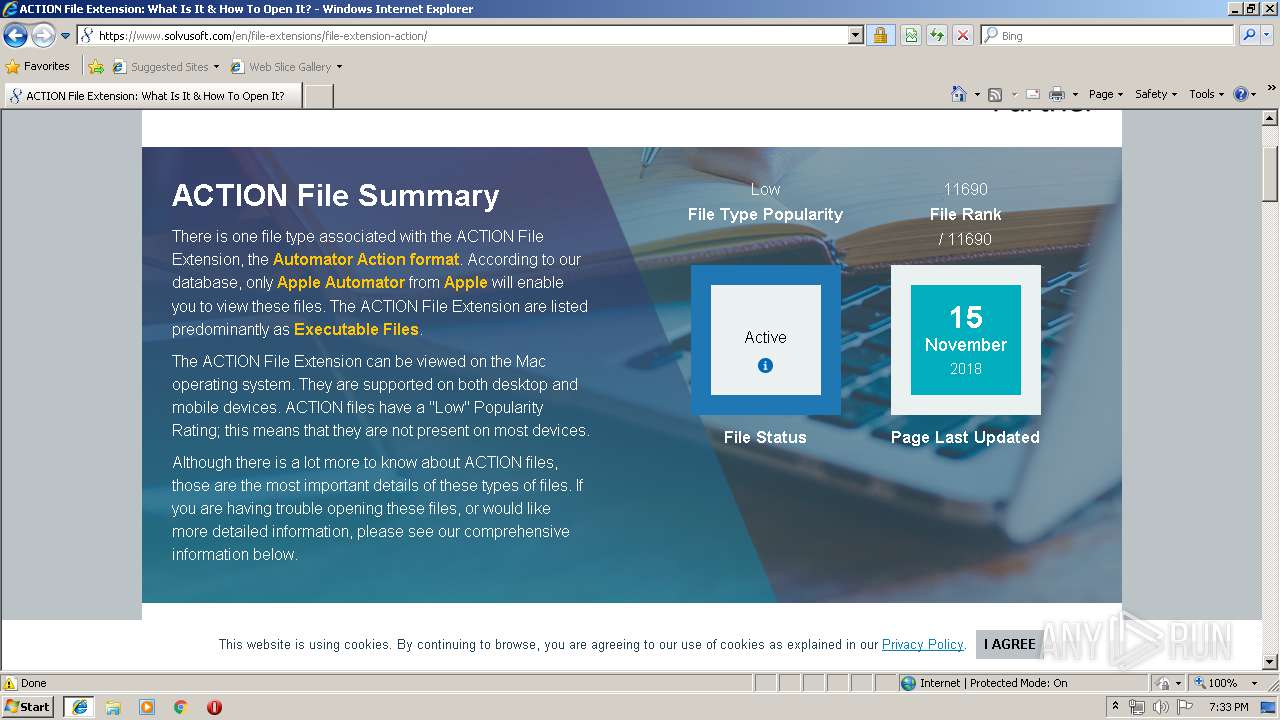
Task: Launch Windows Media Player from taskbar
Action: click(x=147, y=707)
